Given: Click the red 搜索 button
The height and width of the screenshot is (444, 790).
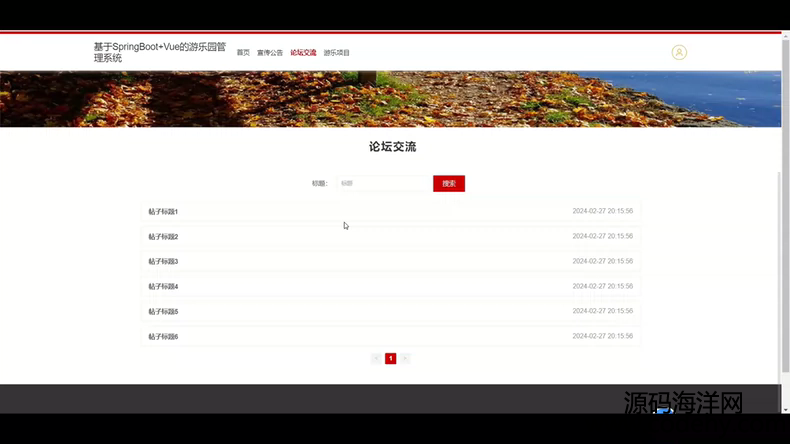Looking at the screenshot, I should (x=449, y=183).
